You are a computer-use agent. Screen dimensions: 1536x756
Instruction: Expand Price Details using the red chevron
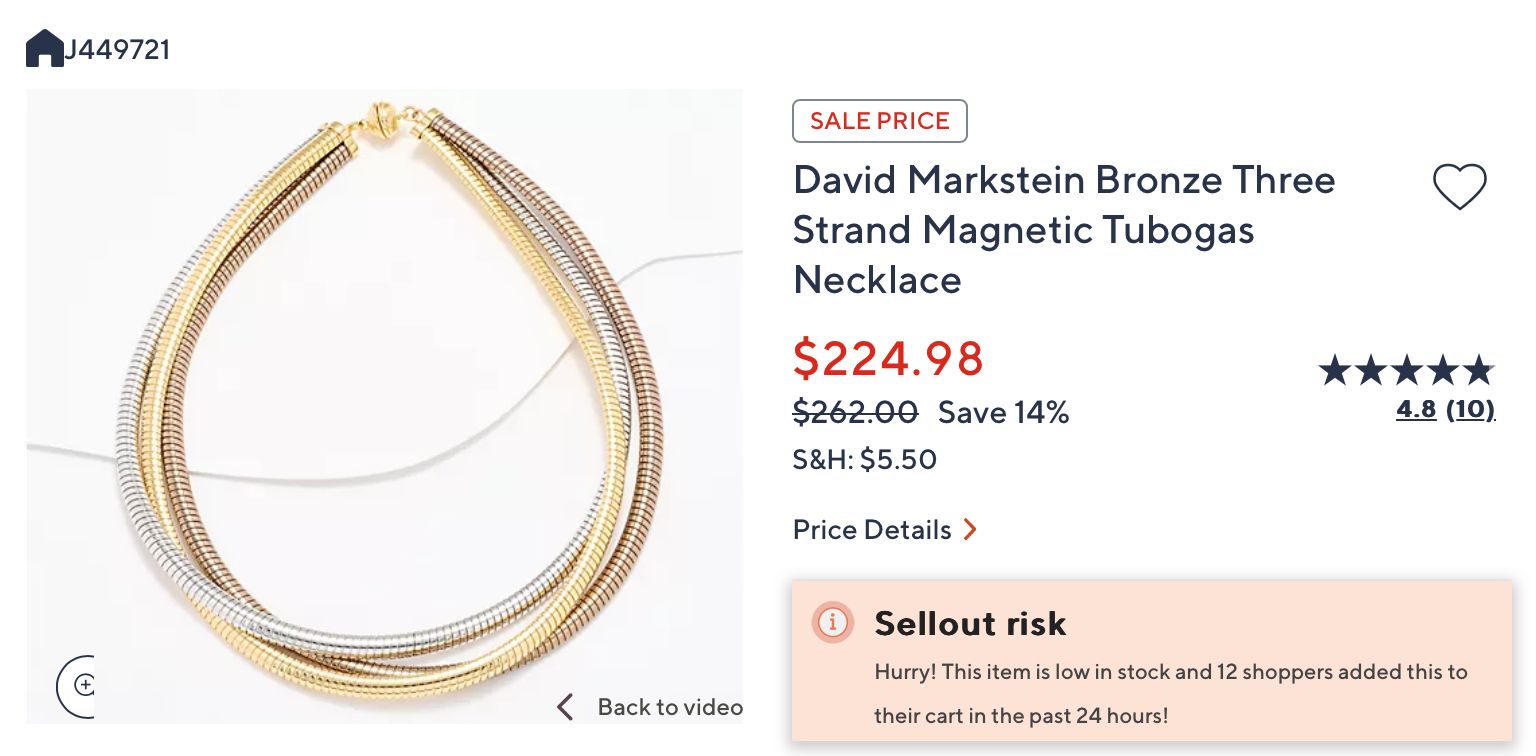coord(969,530)
